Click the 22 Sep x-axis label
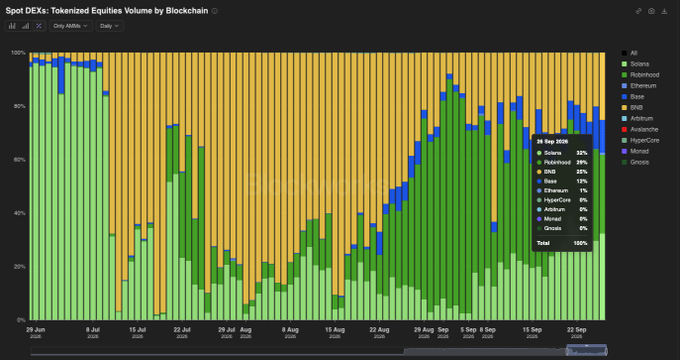 coord(577,330)
